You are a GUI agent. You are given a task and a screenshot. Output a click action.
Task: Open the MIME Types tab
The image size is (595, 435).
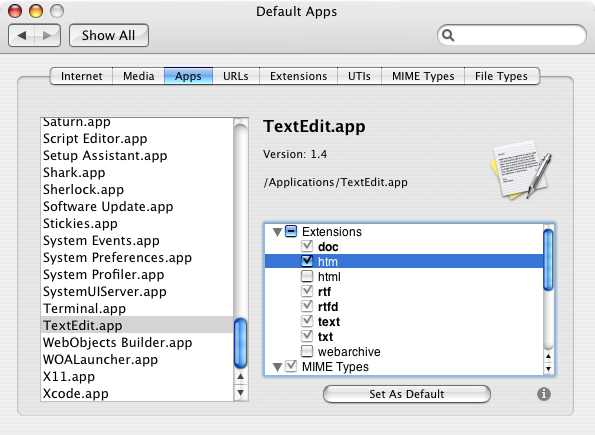[423, 76]
